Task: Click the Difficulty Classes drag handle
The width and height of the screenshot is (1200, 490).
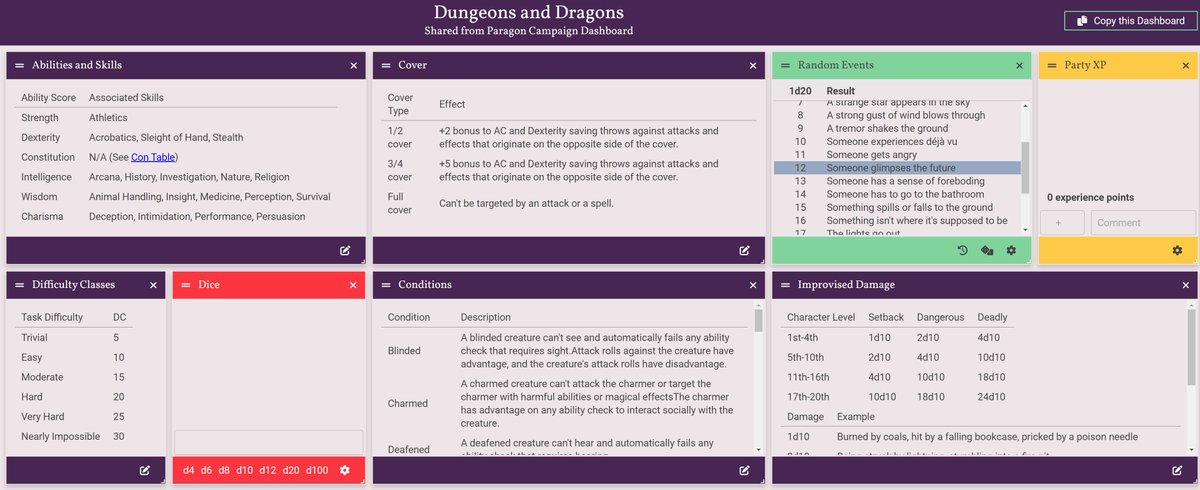Action: [x=19, y=285]
